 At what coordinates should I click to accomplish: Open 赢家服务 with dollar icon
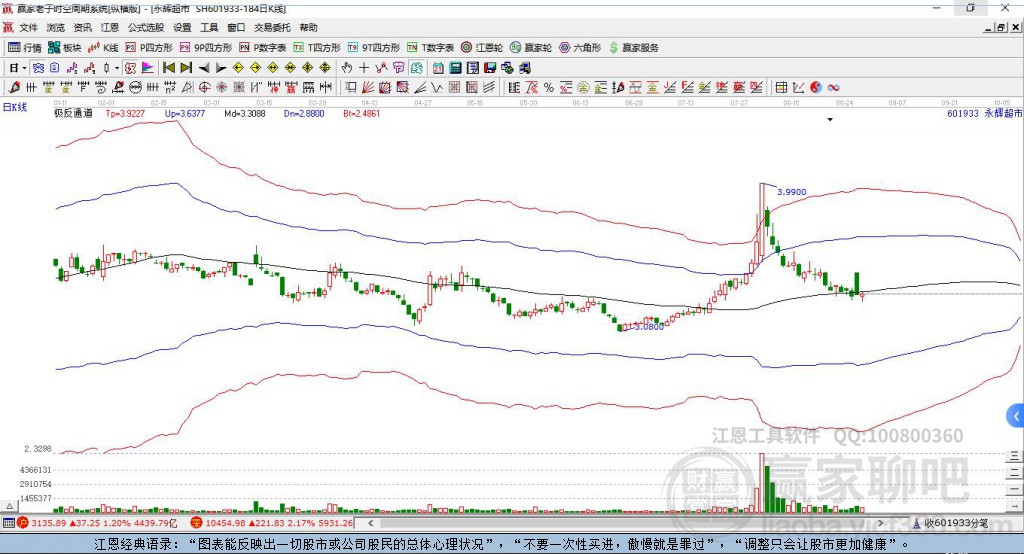[633, 48]
